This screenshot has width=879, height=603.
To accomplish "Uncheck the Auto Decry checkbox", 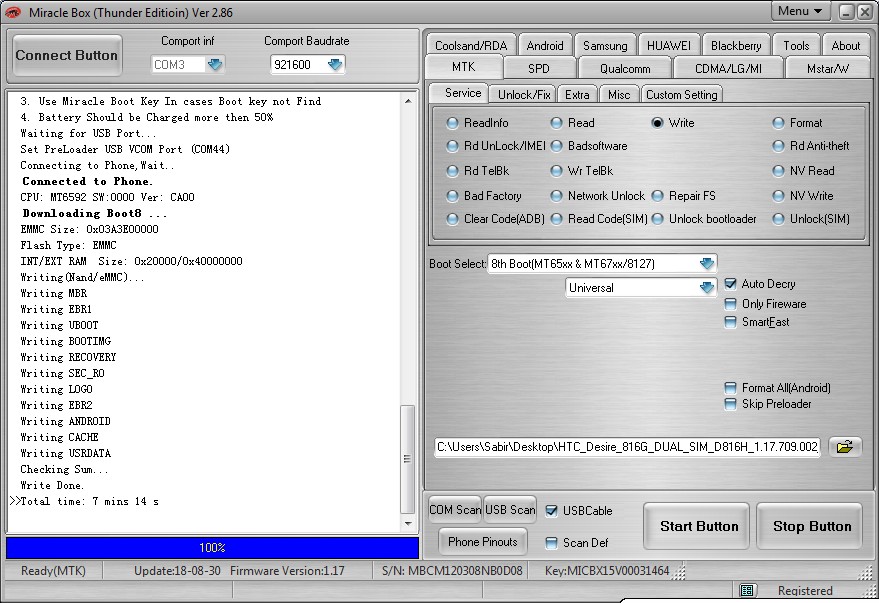I will pos(730,284).
